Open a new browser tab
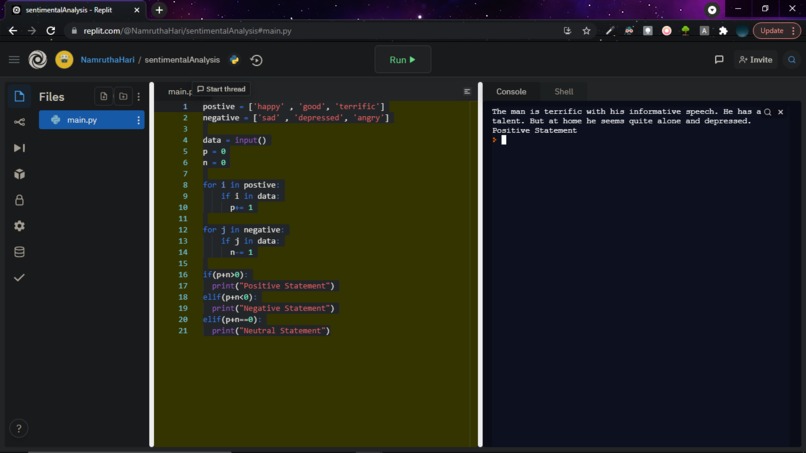Viewport: 806px width, 453px height. click(159, 10)
